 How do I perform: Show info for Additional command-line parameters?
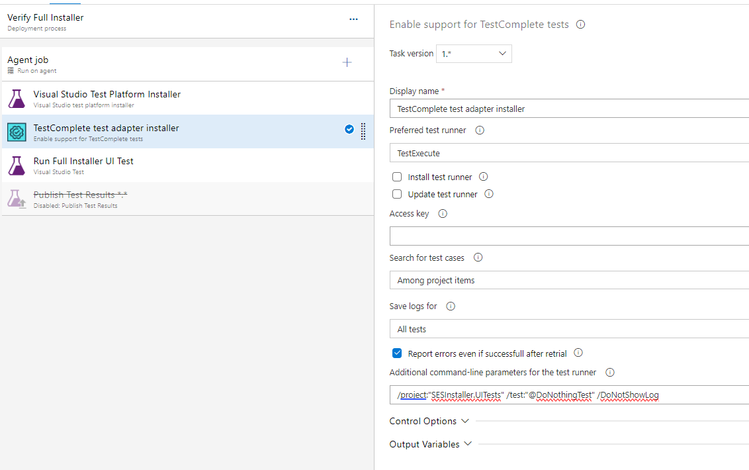[610, 372]
